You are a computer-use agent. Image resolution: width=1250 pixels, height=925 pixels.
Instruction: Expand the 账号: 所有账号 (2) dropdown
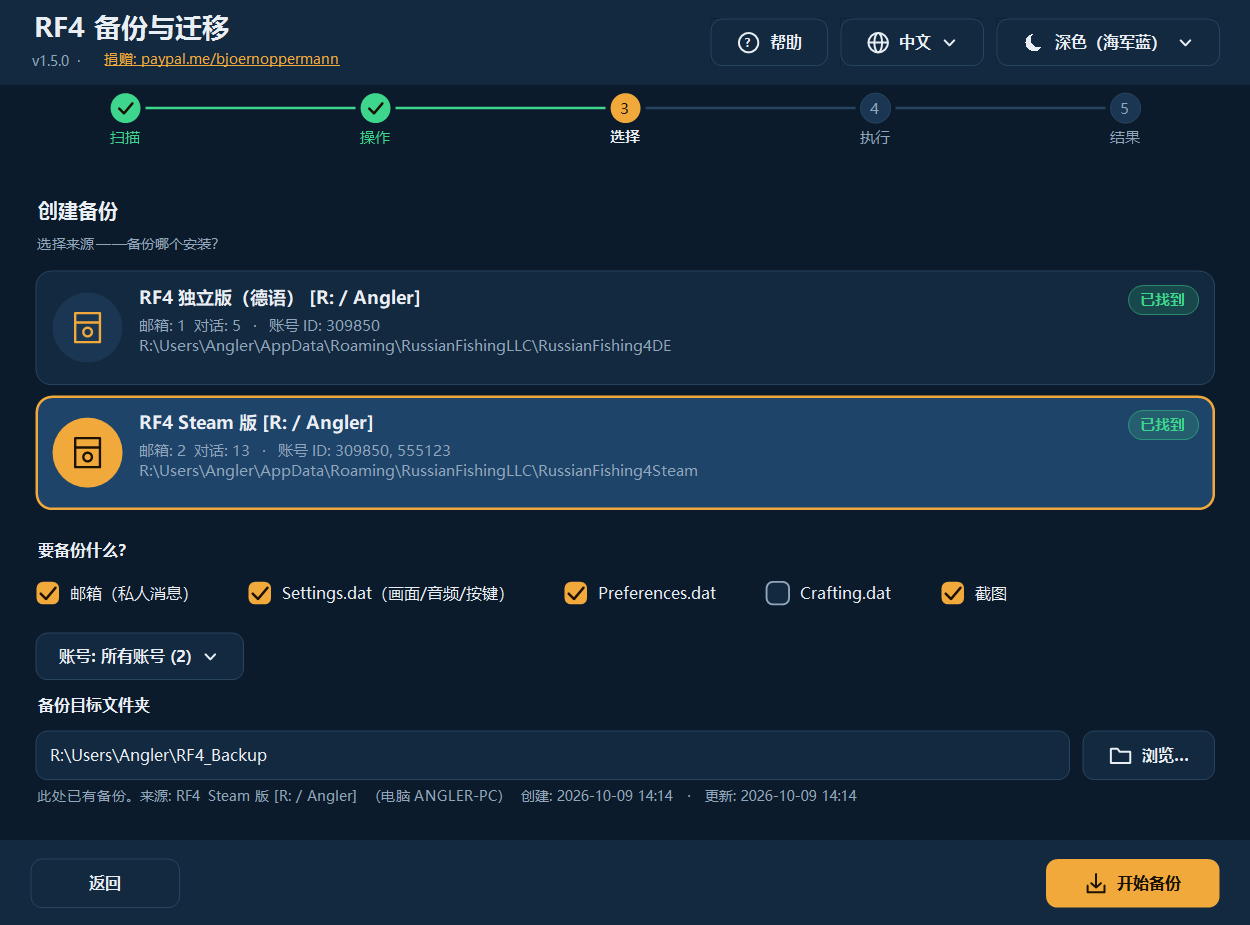coord(140,656)
